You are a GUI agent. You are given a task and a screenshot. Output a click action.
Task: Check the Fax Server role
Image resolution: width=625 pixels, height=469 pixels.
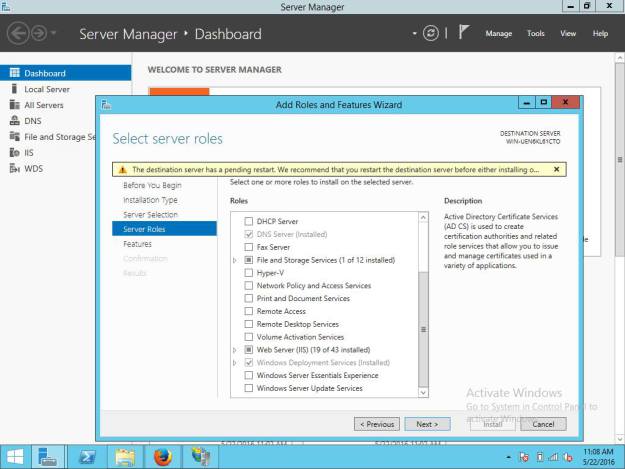point(248,247)
